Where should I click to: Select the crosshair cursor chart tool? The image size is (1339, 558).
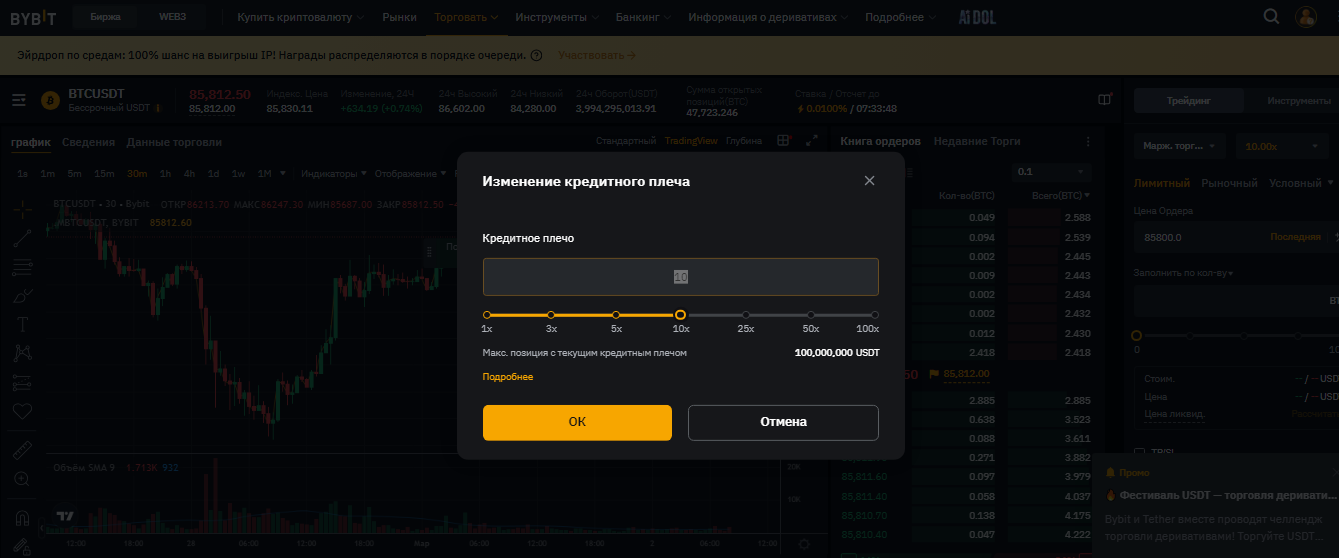[x=22, y=209]
